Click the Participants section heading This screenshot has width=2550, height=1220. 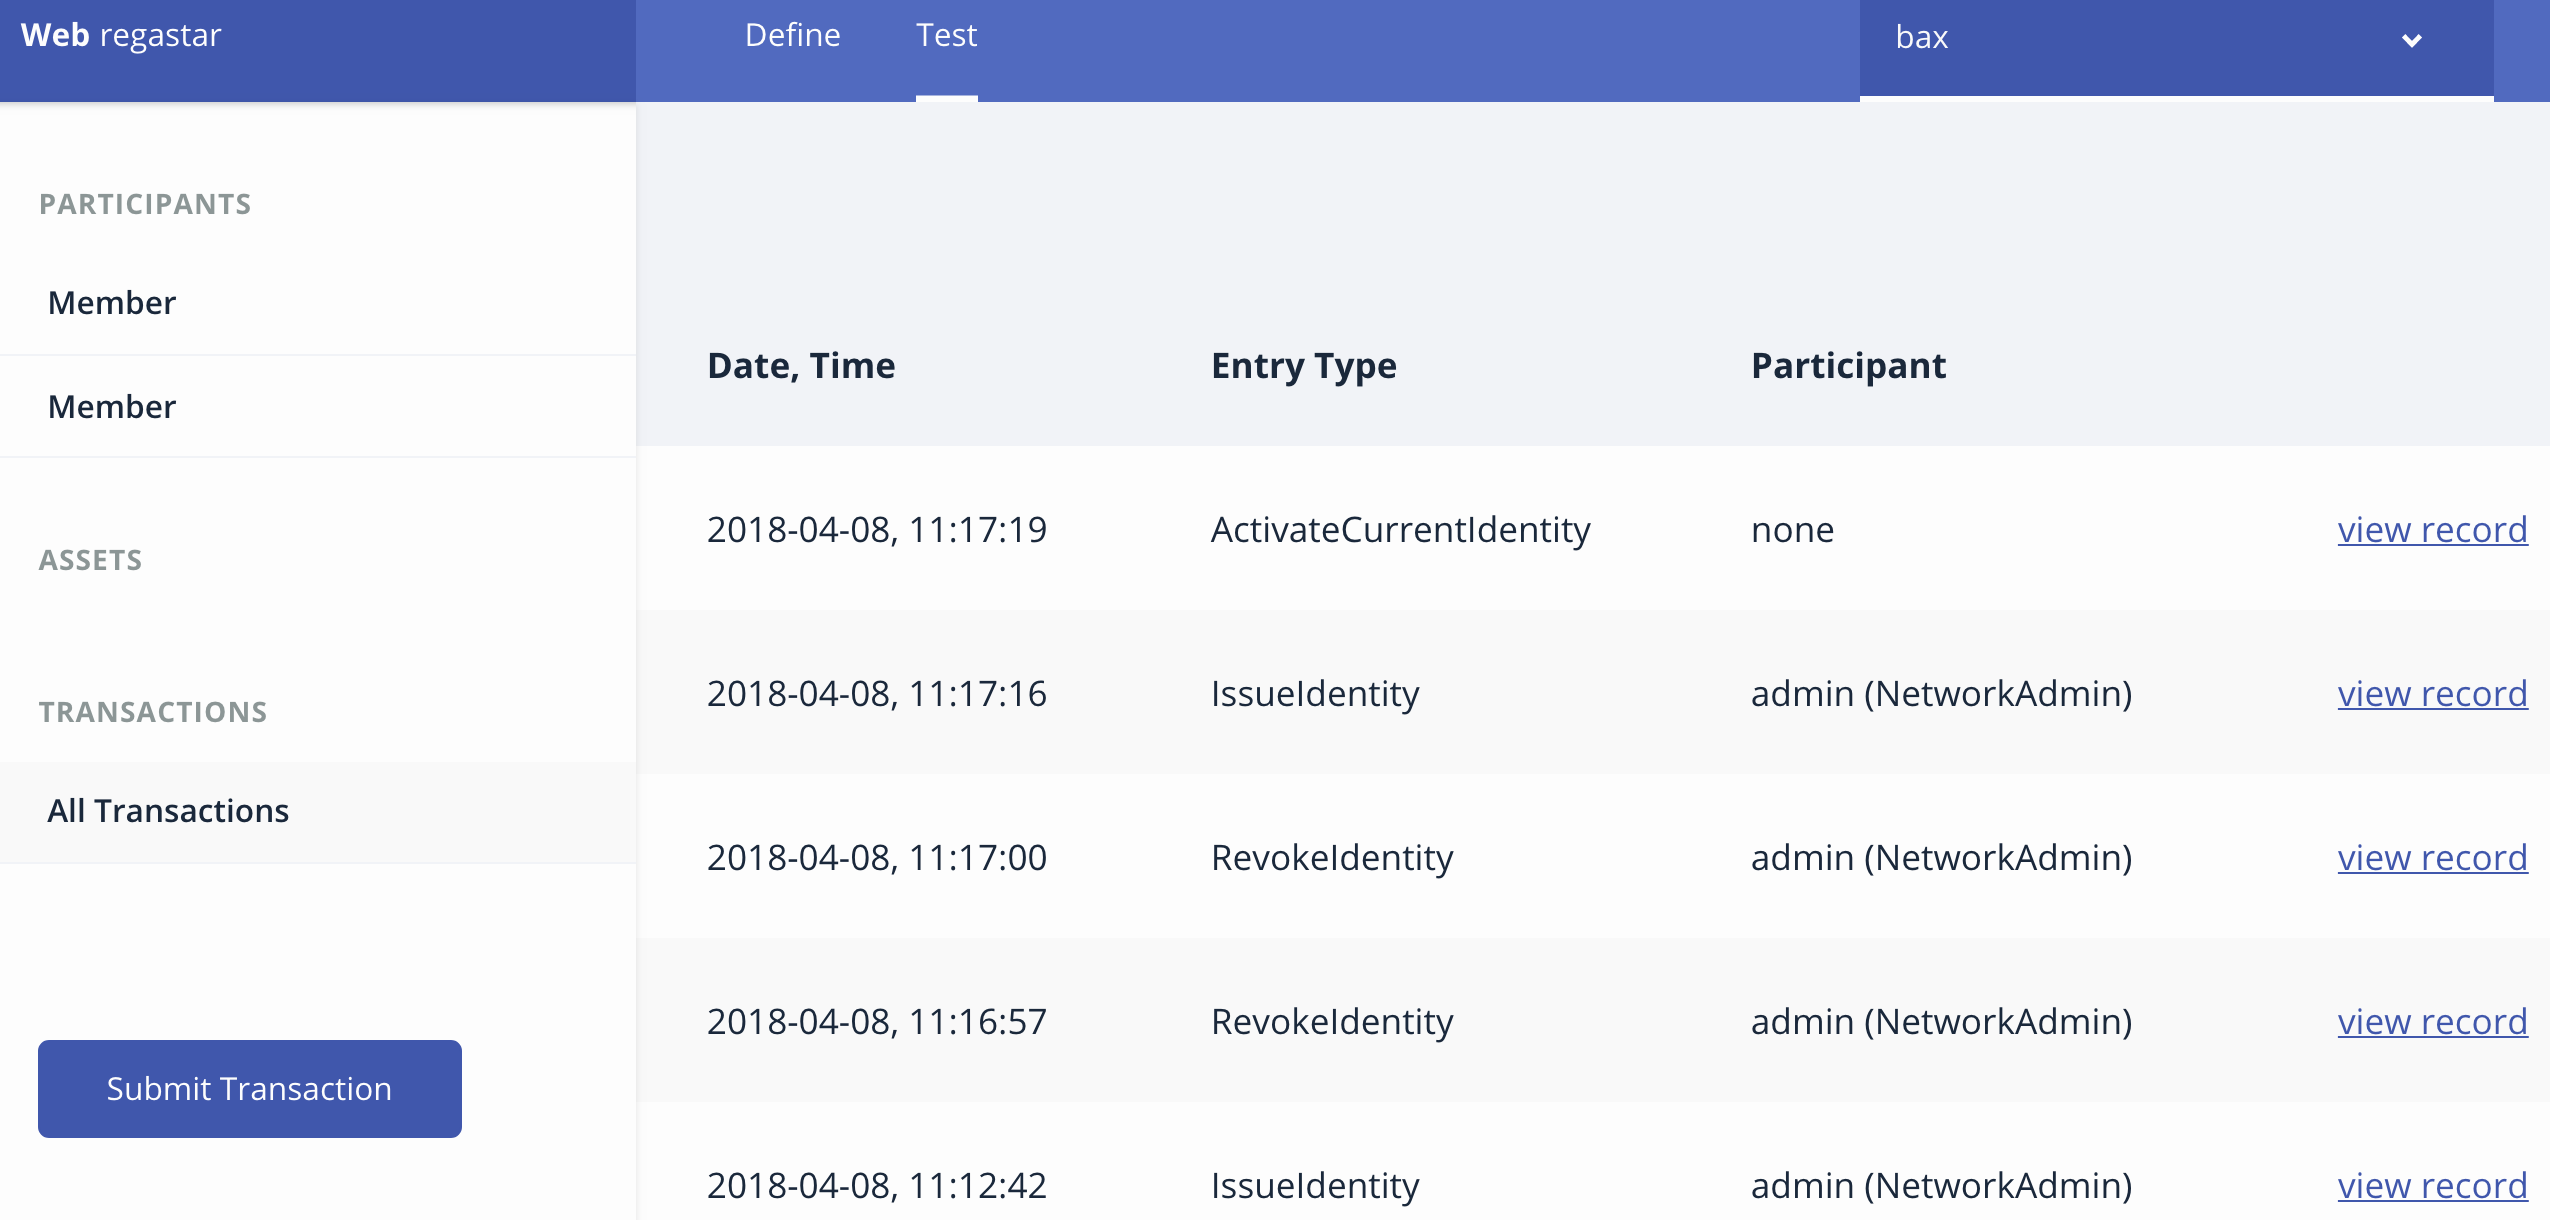click(x=145, y=204)
